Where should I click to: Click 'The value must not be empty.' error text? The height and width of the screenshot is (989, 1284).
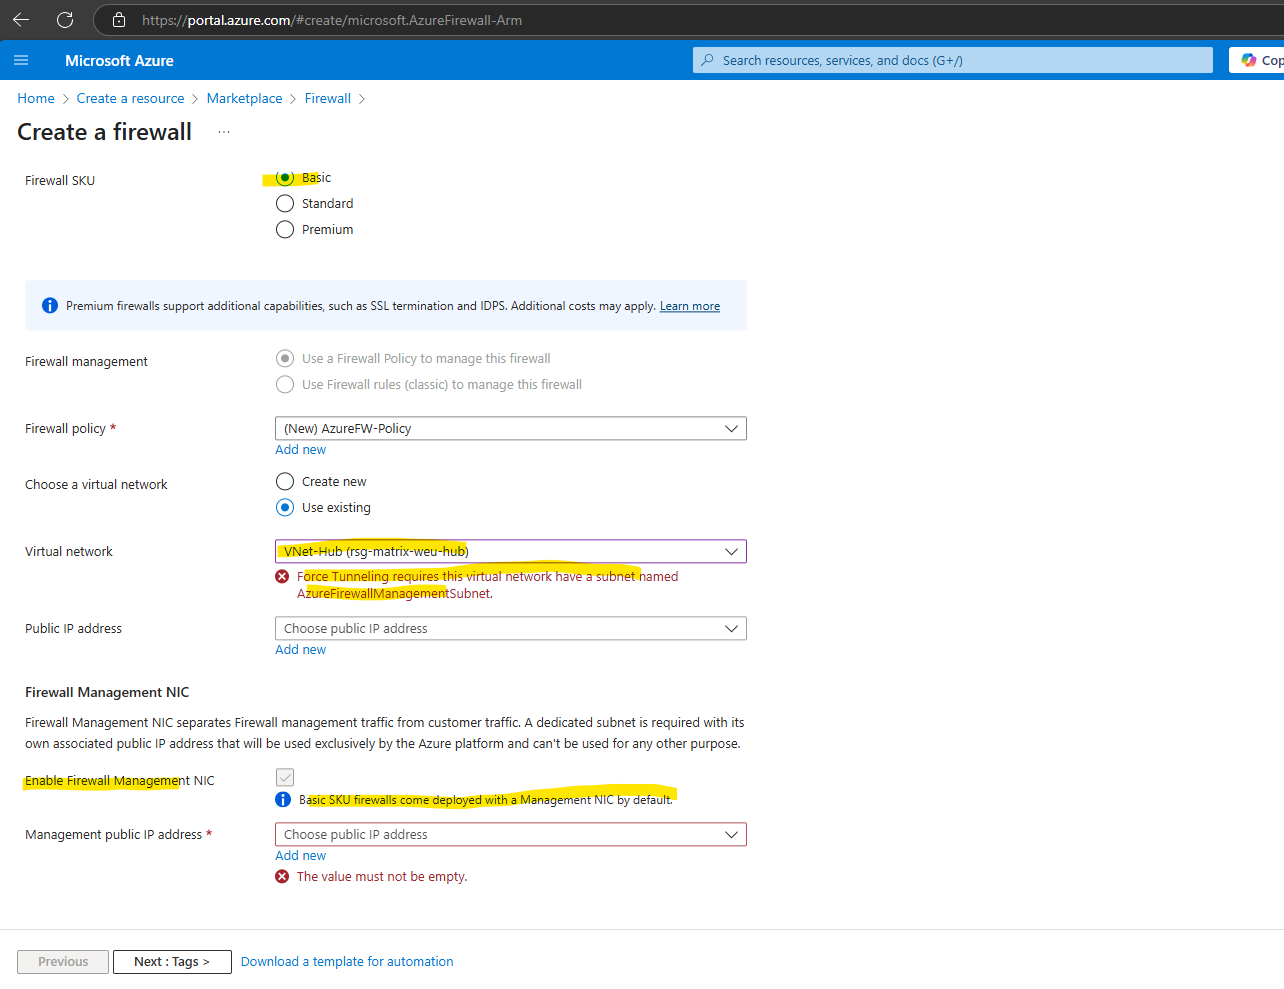382,876
